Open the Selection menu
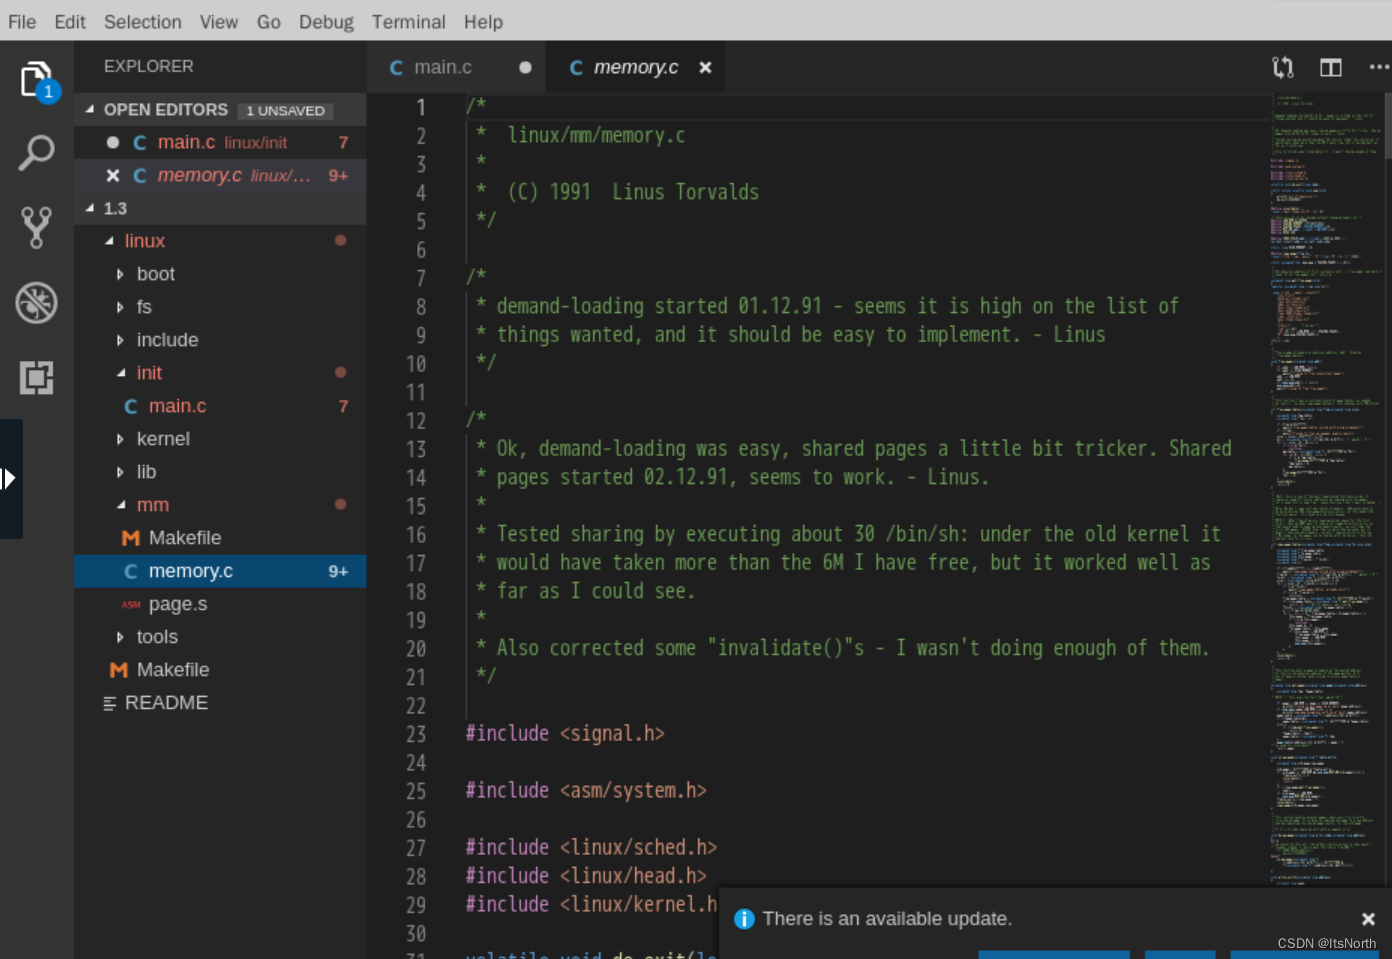 pos(143,21)
